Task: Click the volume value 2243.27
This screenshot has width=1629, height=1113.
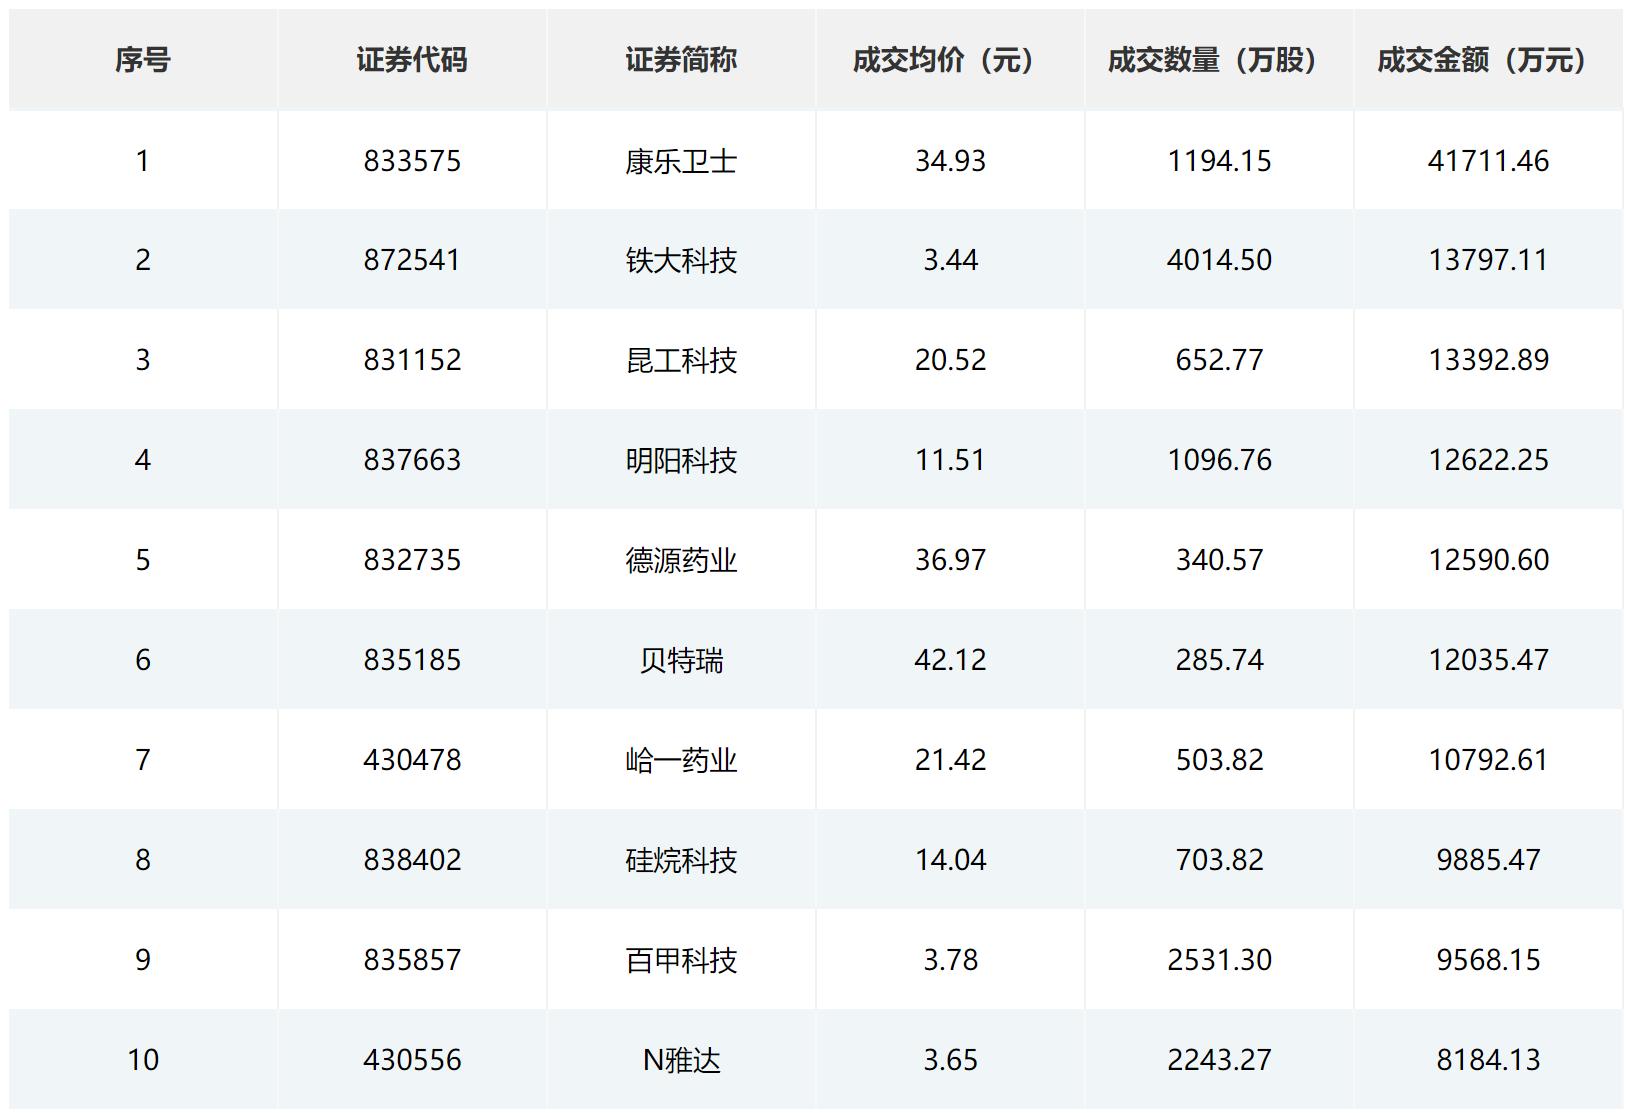Action: 1219,1060
